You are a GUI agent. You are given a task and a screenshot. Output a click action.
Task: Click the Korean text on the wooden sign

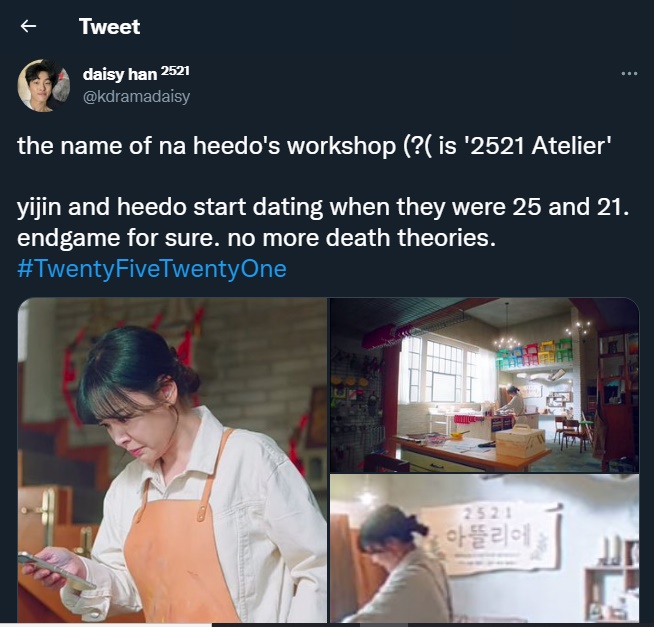[x=487, y=538]
